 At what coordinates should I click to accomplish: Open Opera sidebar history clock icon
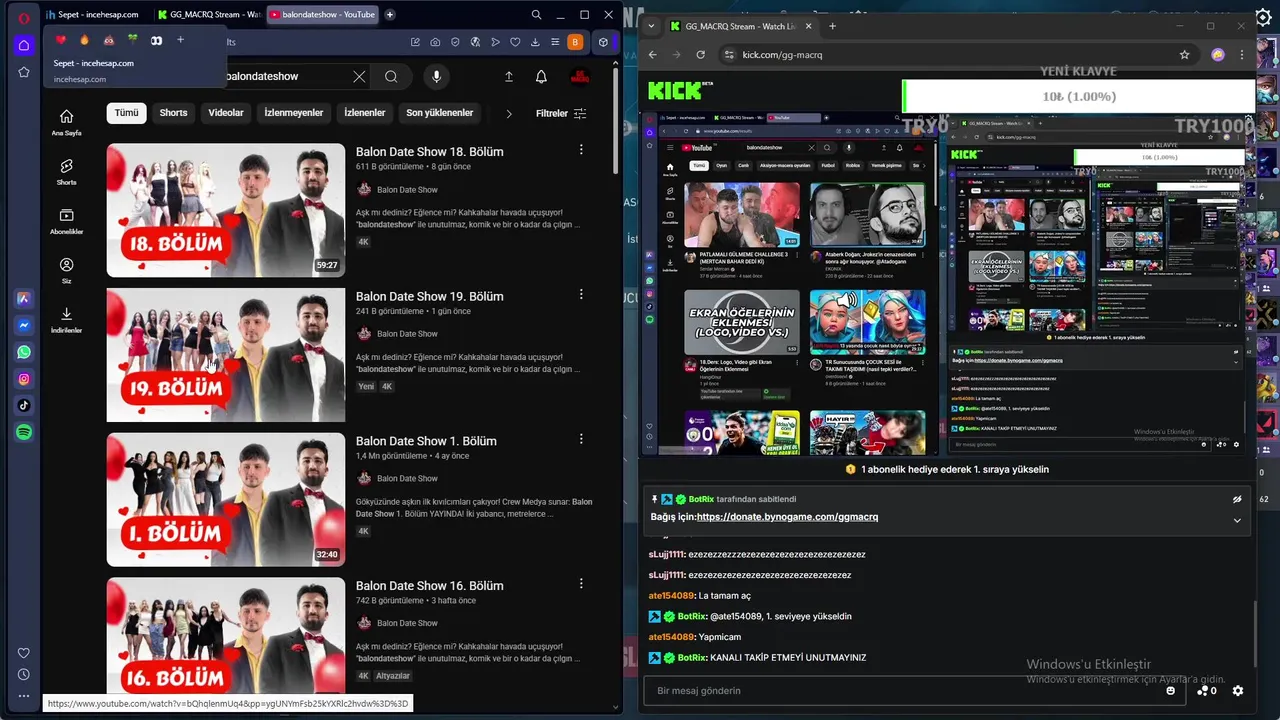(x=24, y=675)
